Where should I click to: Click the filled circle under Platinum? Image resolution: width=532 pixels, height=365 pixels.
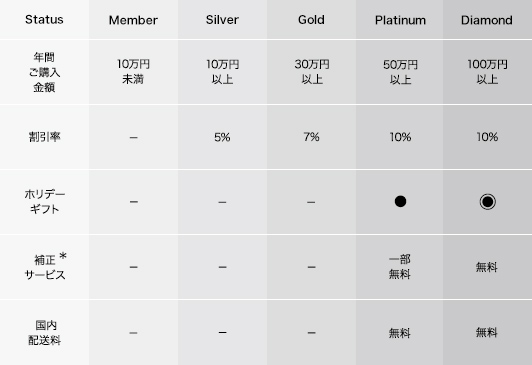pos(400,201)
